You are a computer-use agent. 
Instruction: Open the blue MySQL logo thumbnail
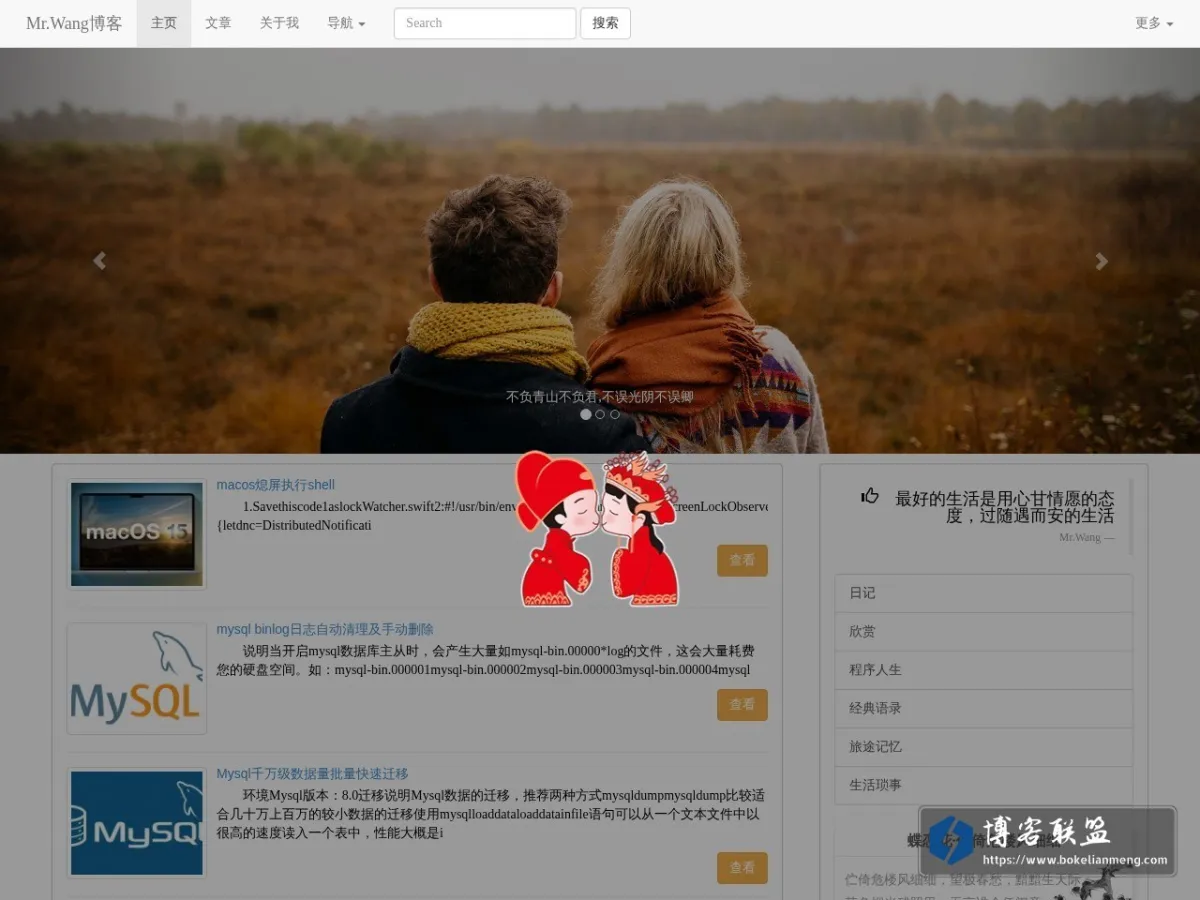click(137, 823)
